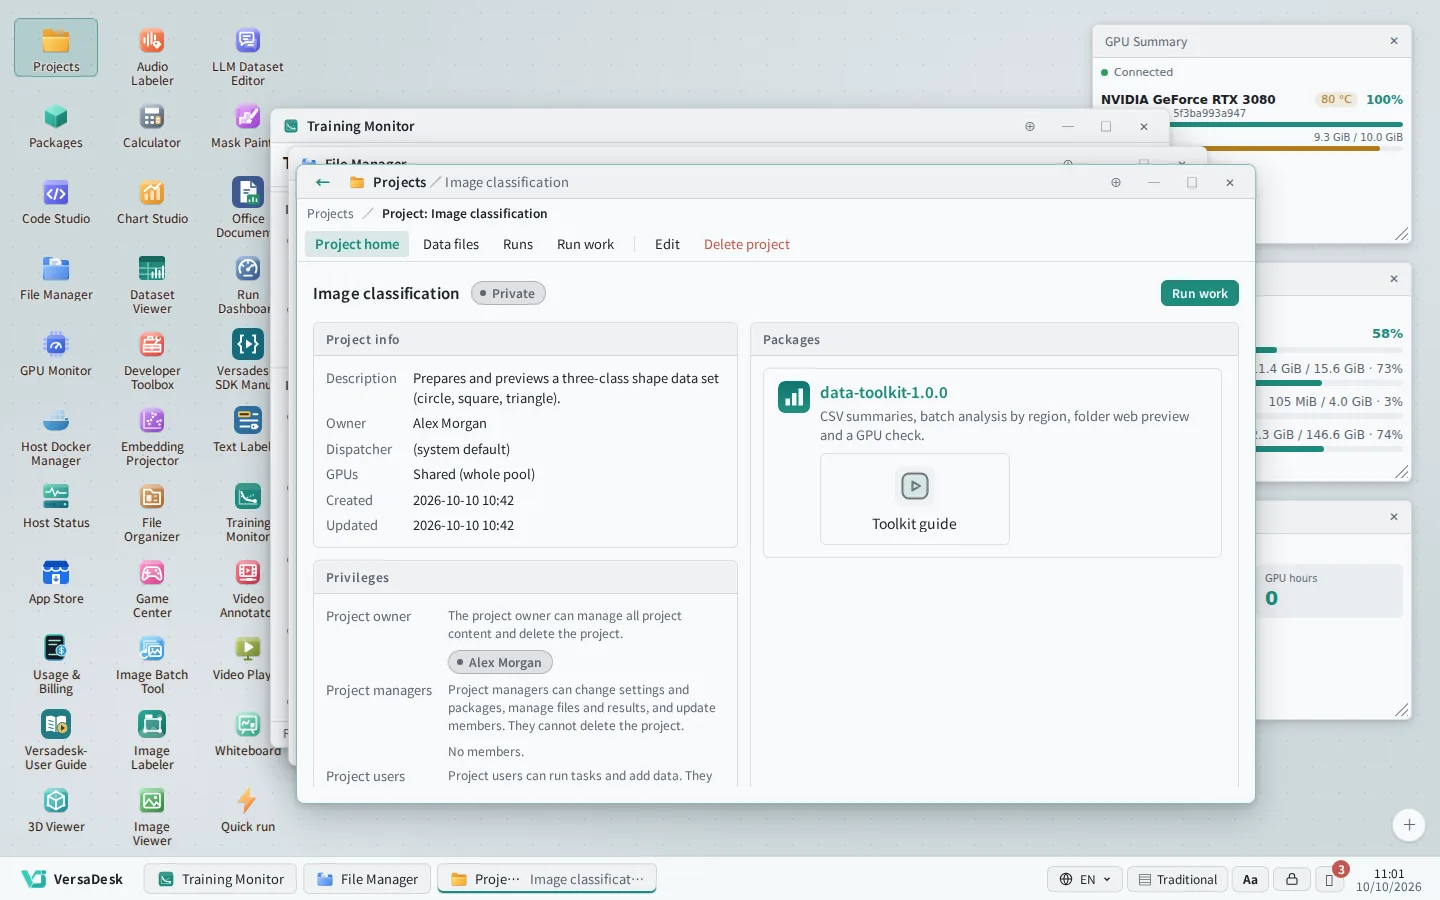The height and width of the screenshot is (900, 1440).
Task: Click the Alex Morgan owner chip
Action: pos(500,662)
